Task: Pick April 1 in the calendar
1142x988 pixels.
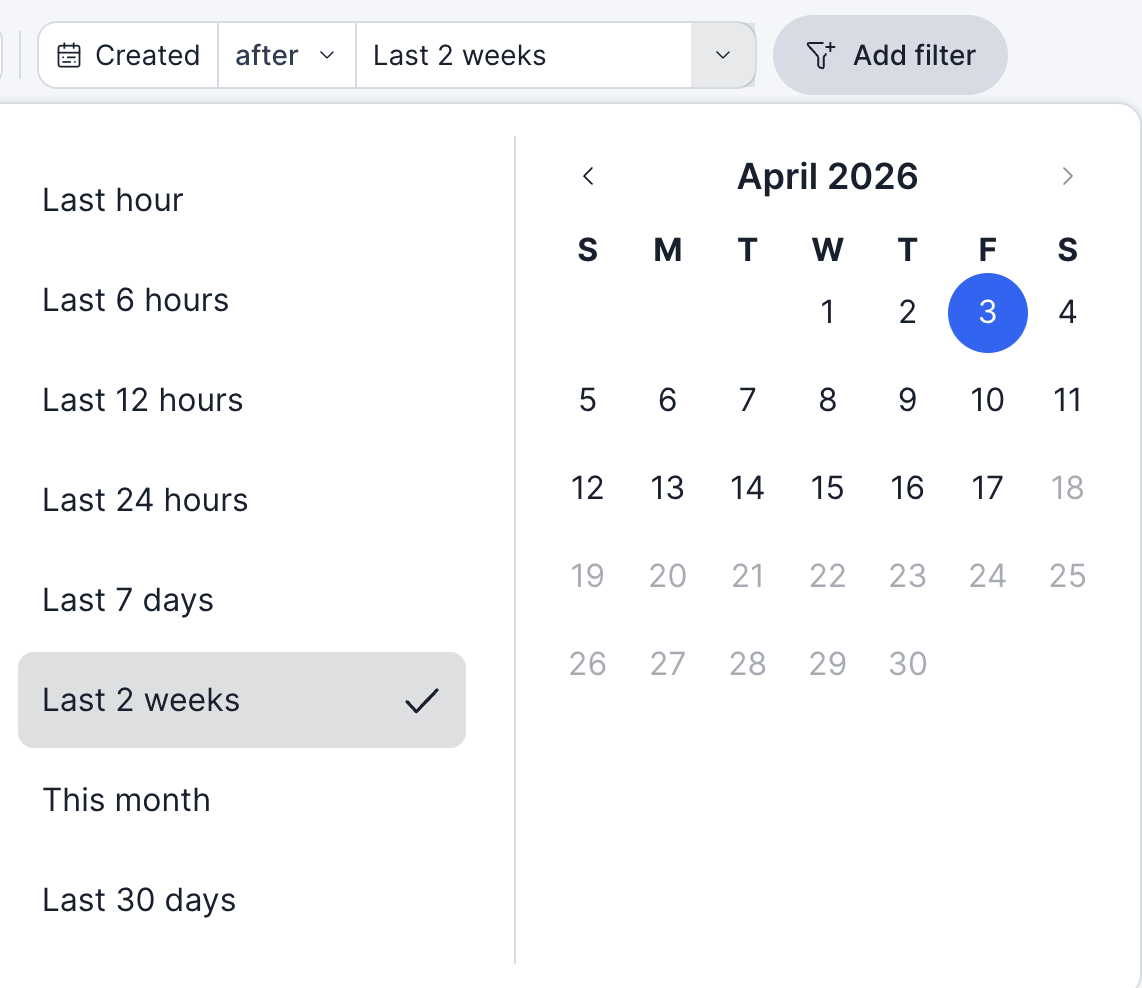Action: click(827, 312)
